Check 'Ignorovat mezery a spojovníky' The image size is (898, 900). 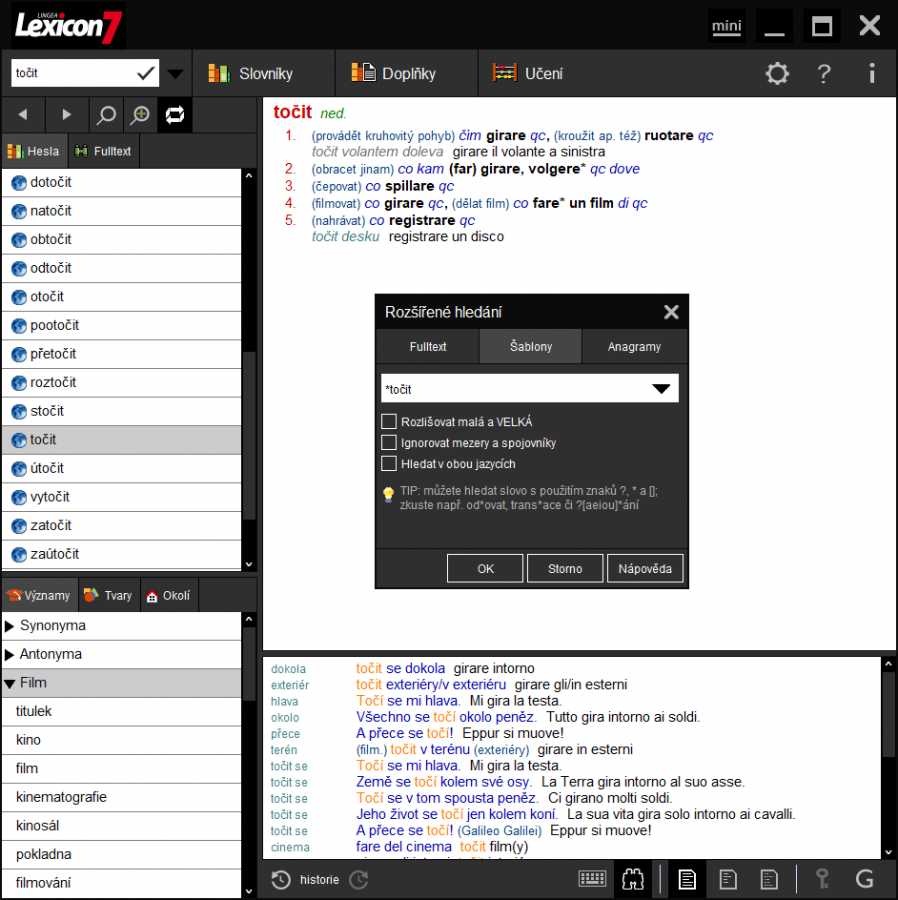[390, 443]
